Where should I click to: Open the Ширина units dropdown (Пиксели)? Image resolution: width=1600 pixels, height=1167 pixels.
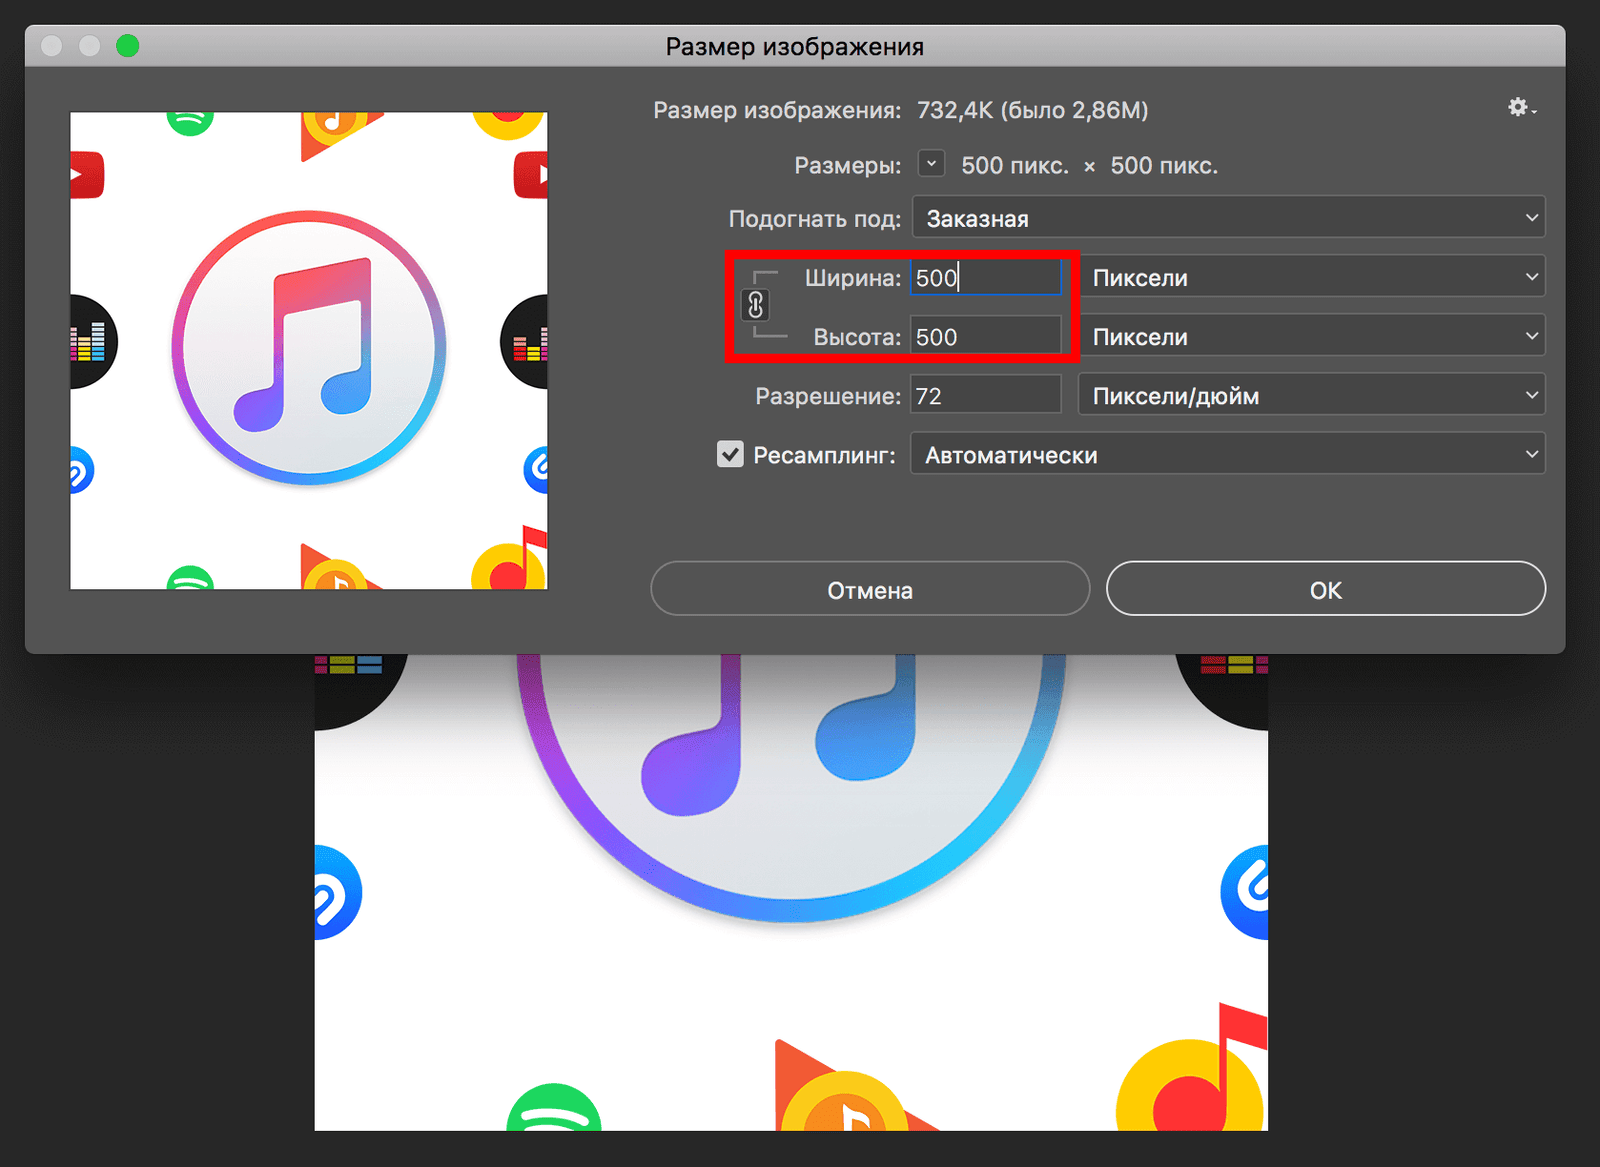tap(1311, 278)
